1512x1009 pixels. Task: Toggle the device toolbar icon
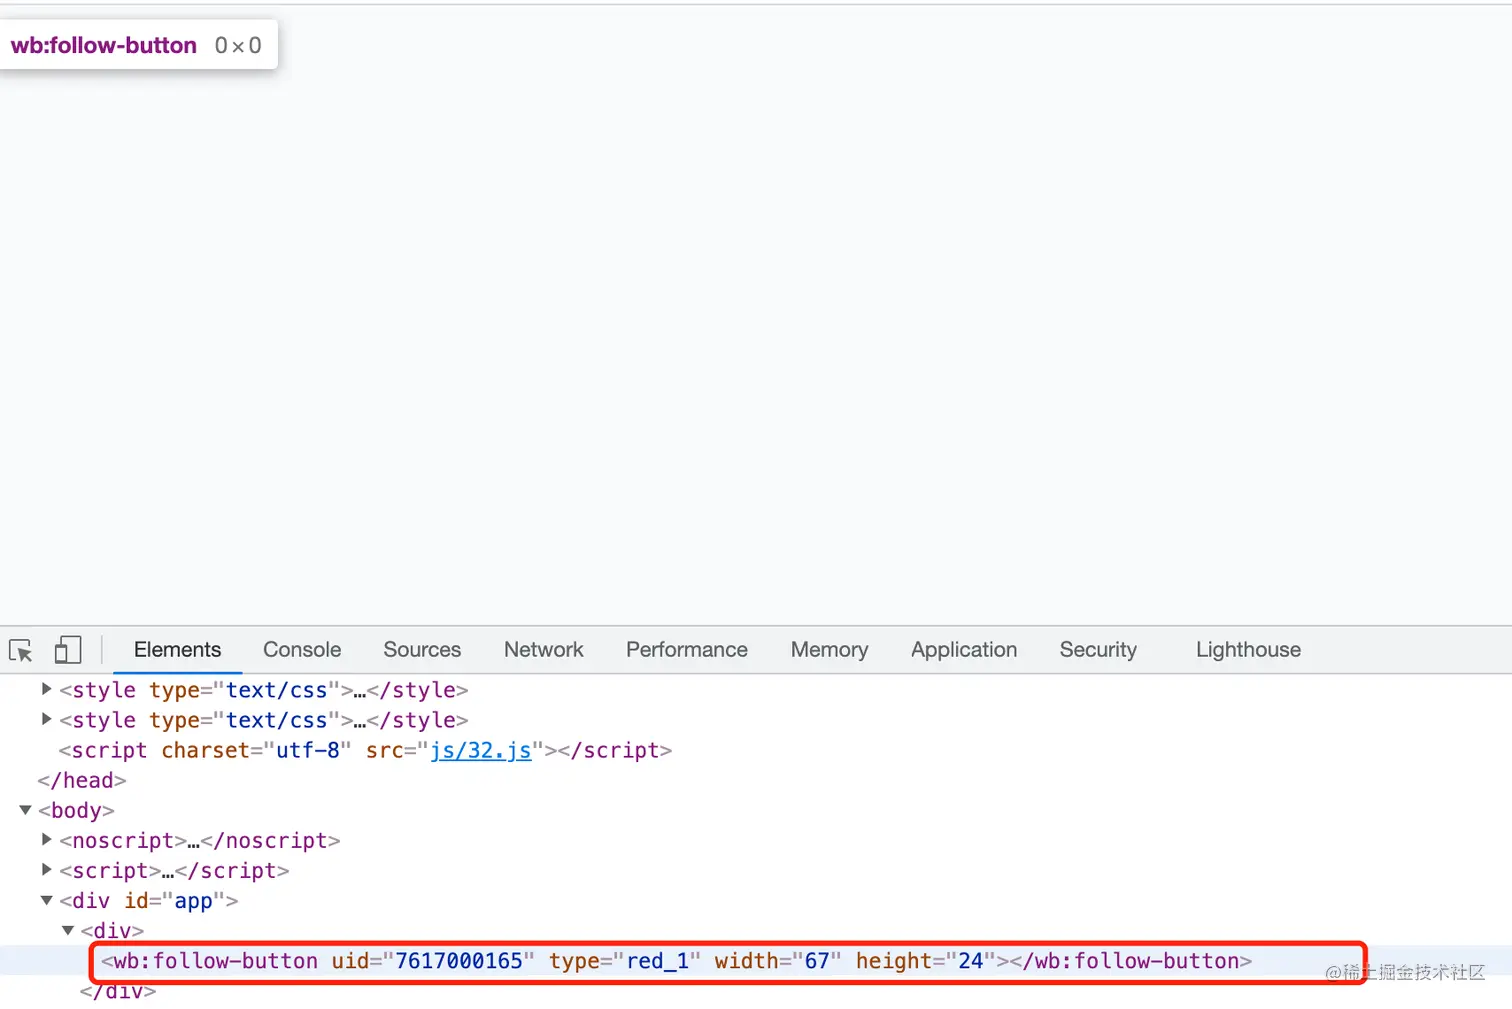[68, 650]
